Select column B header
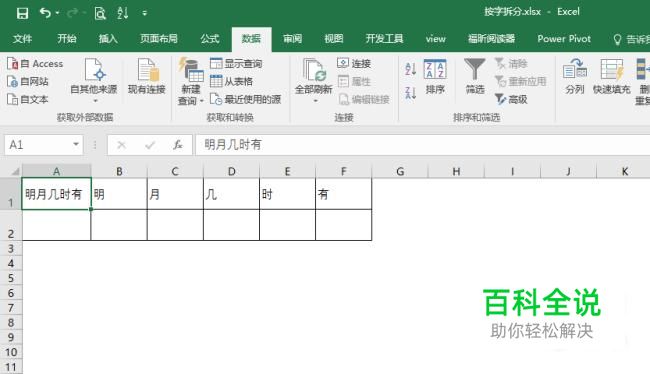Image resolution: width=650 pixels, height=374 pixels. coord(119,171)
